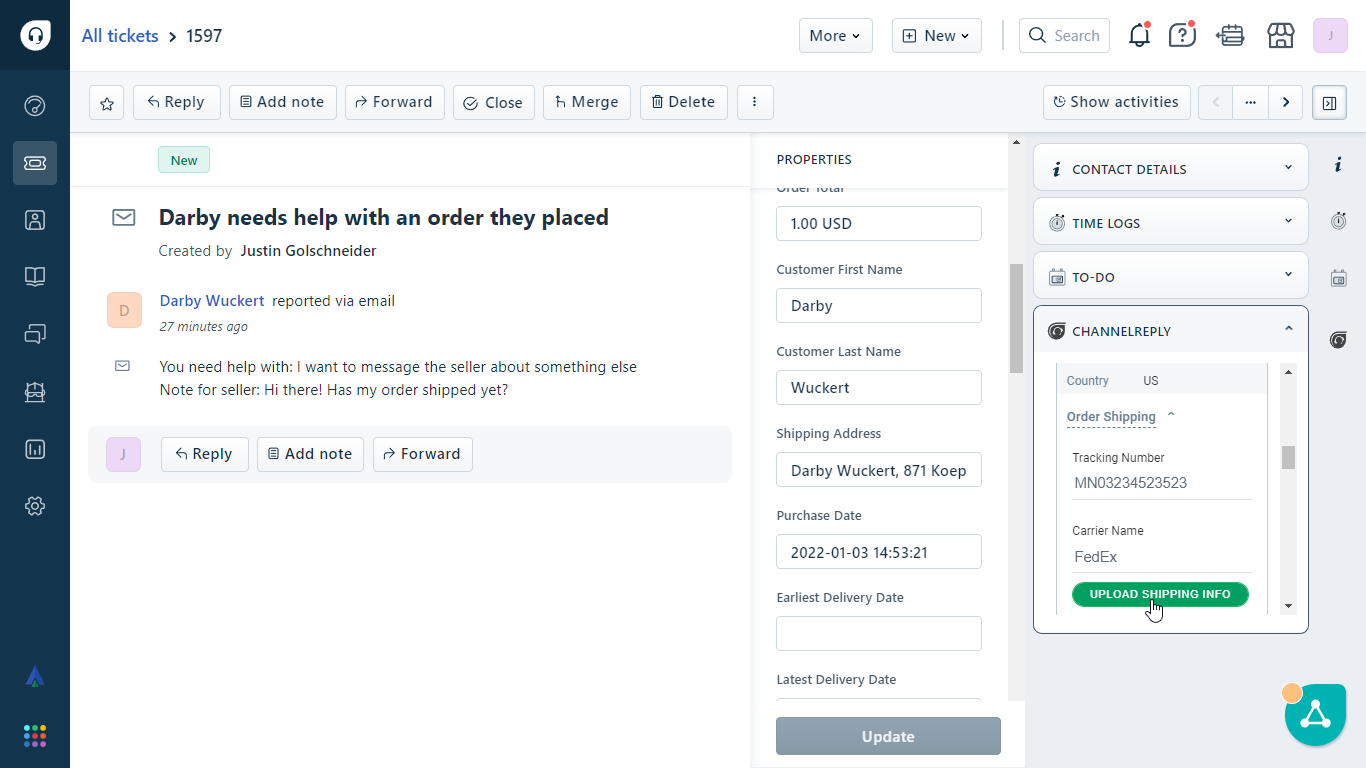
Task: Open the More dropdown
Action: click(836, 35)
